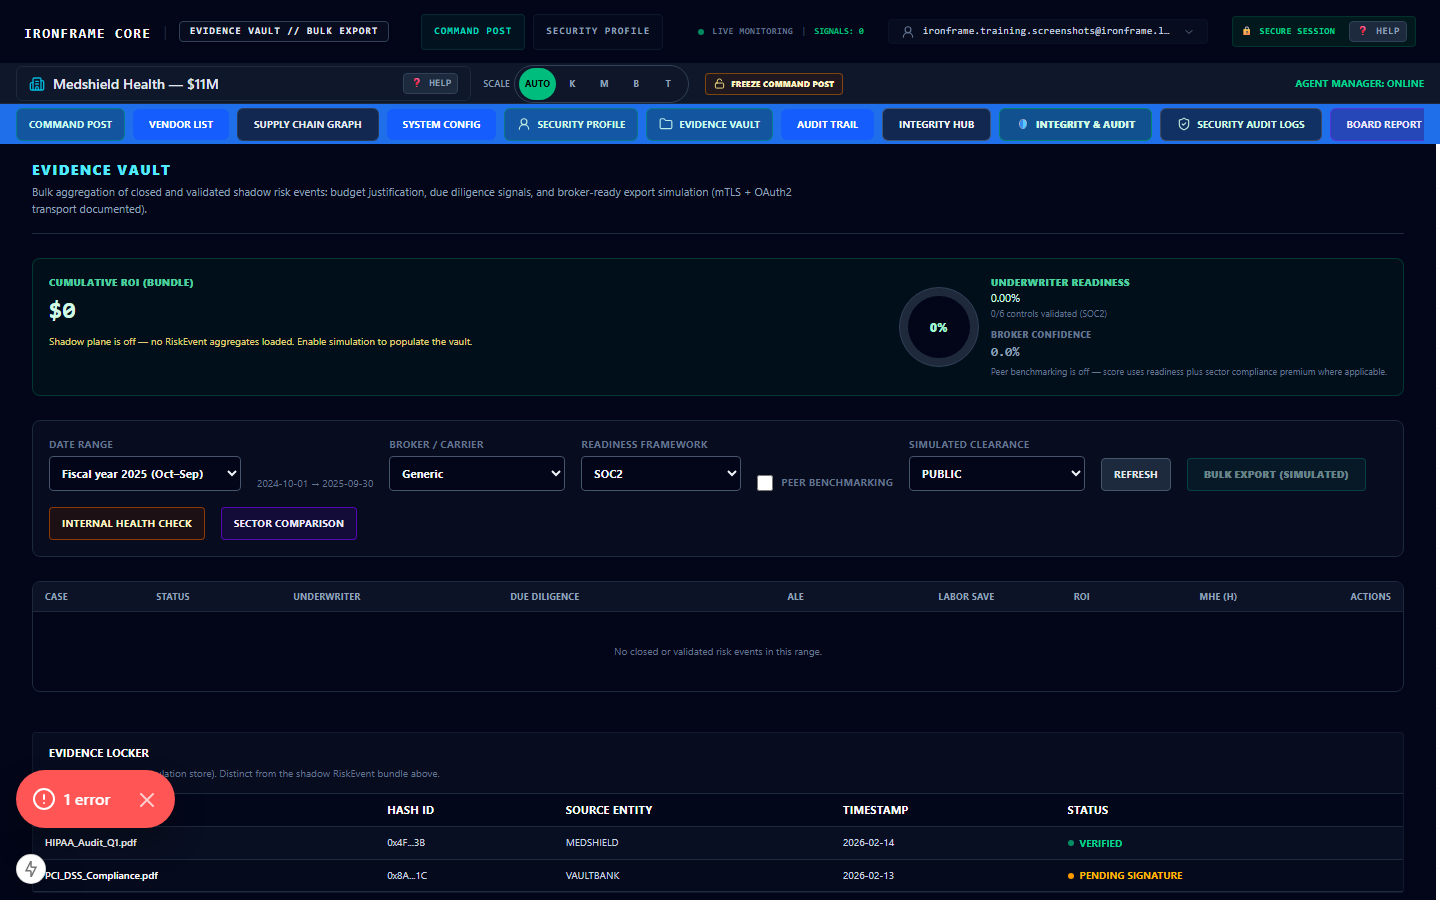1440x900 pixels.
Task: Click the lightning bolt dev tools icon
Action: point(31,869)
